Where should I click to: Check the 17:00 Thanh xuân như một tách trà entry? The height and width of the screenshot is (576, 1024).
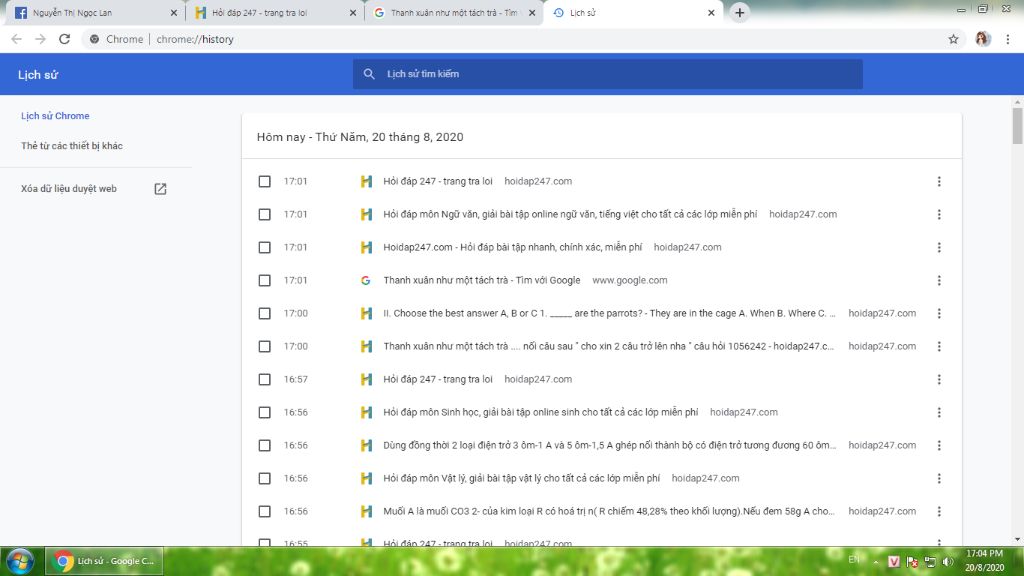[264, 346]
